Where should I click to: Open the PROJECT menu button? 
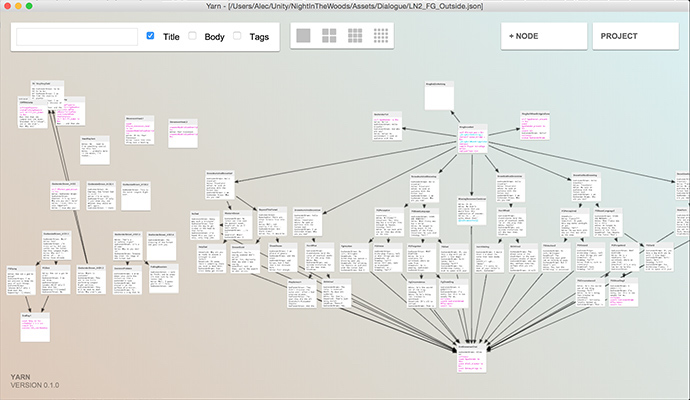click(636, 36)
